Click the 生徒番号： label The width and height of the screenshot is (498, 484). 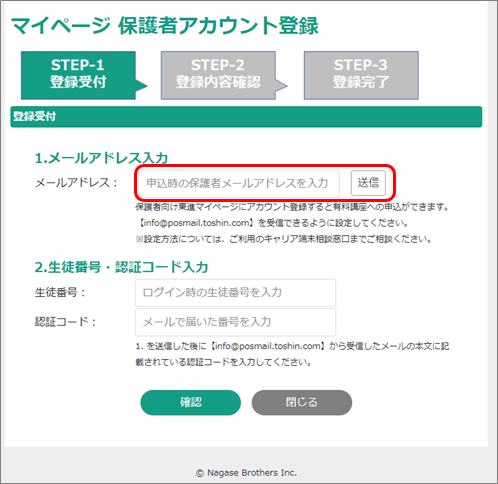pyautogui.click(x=60, y=292)
